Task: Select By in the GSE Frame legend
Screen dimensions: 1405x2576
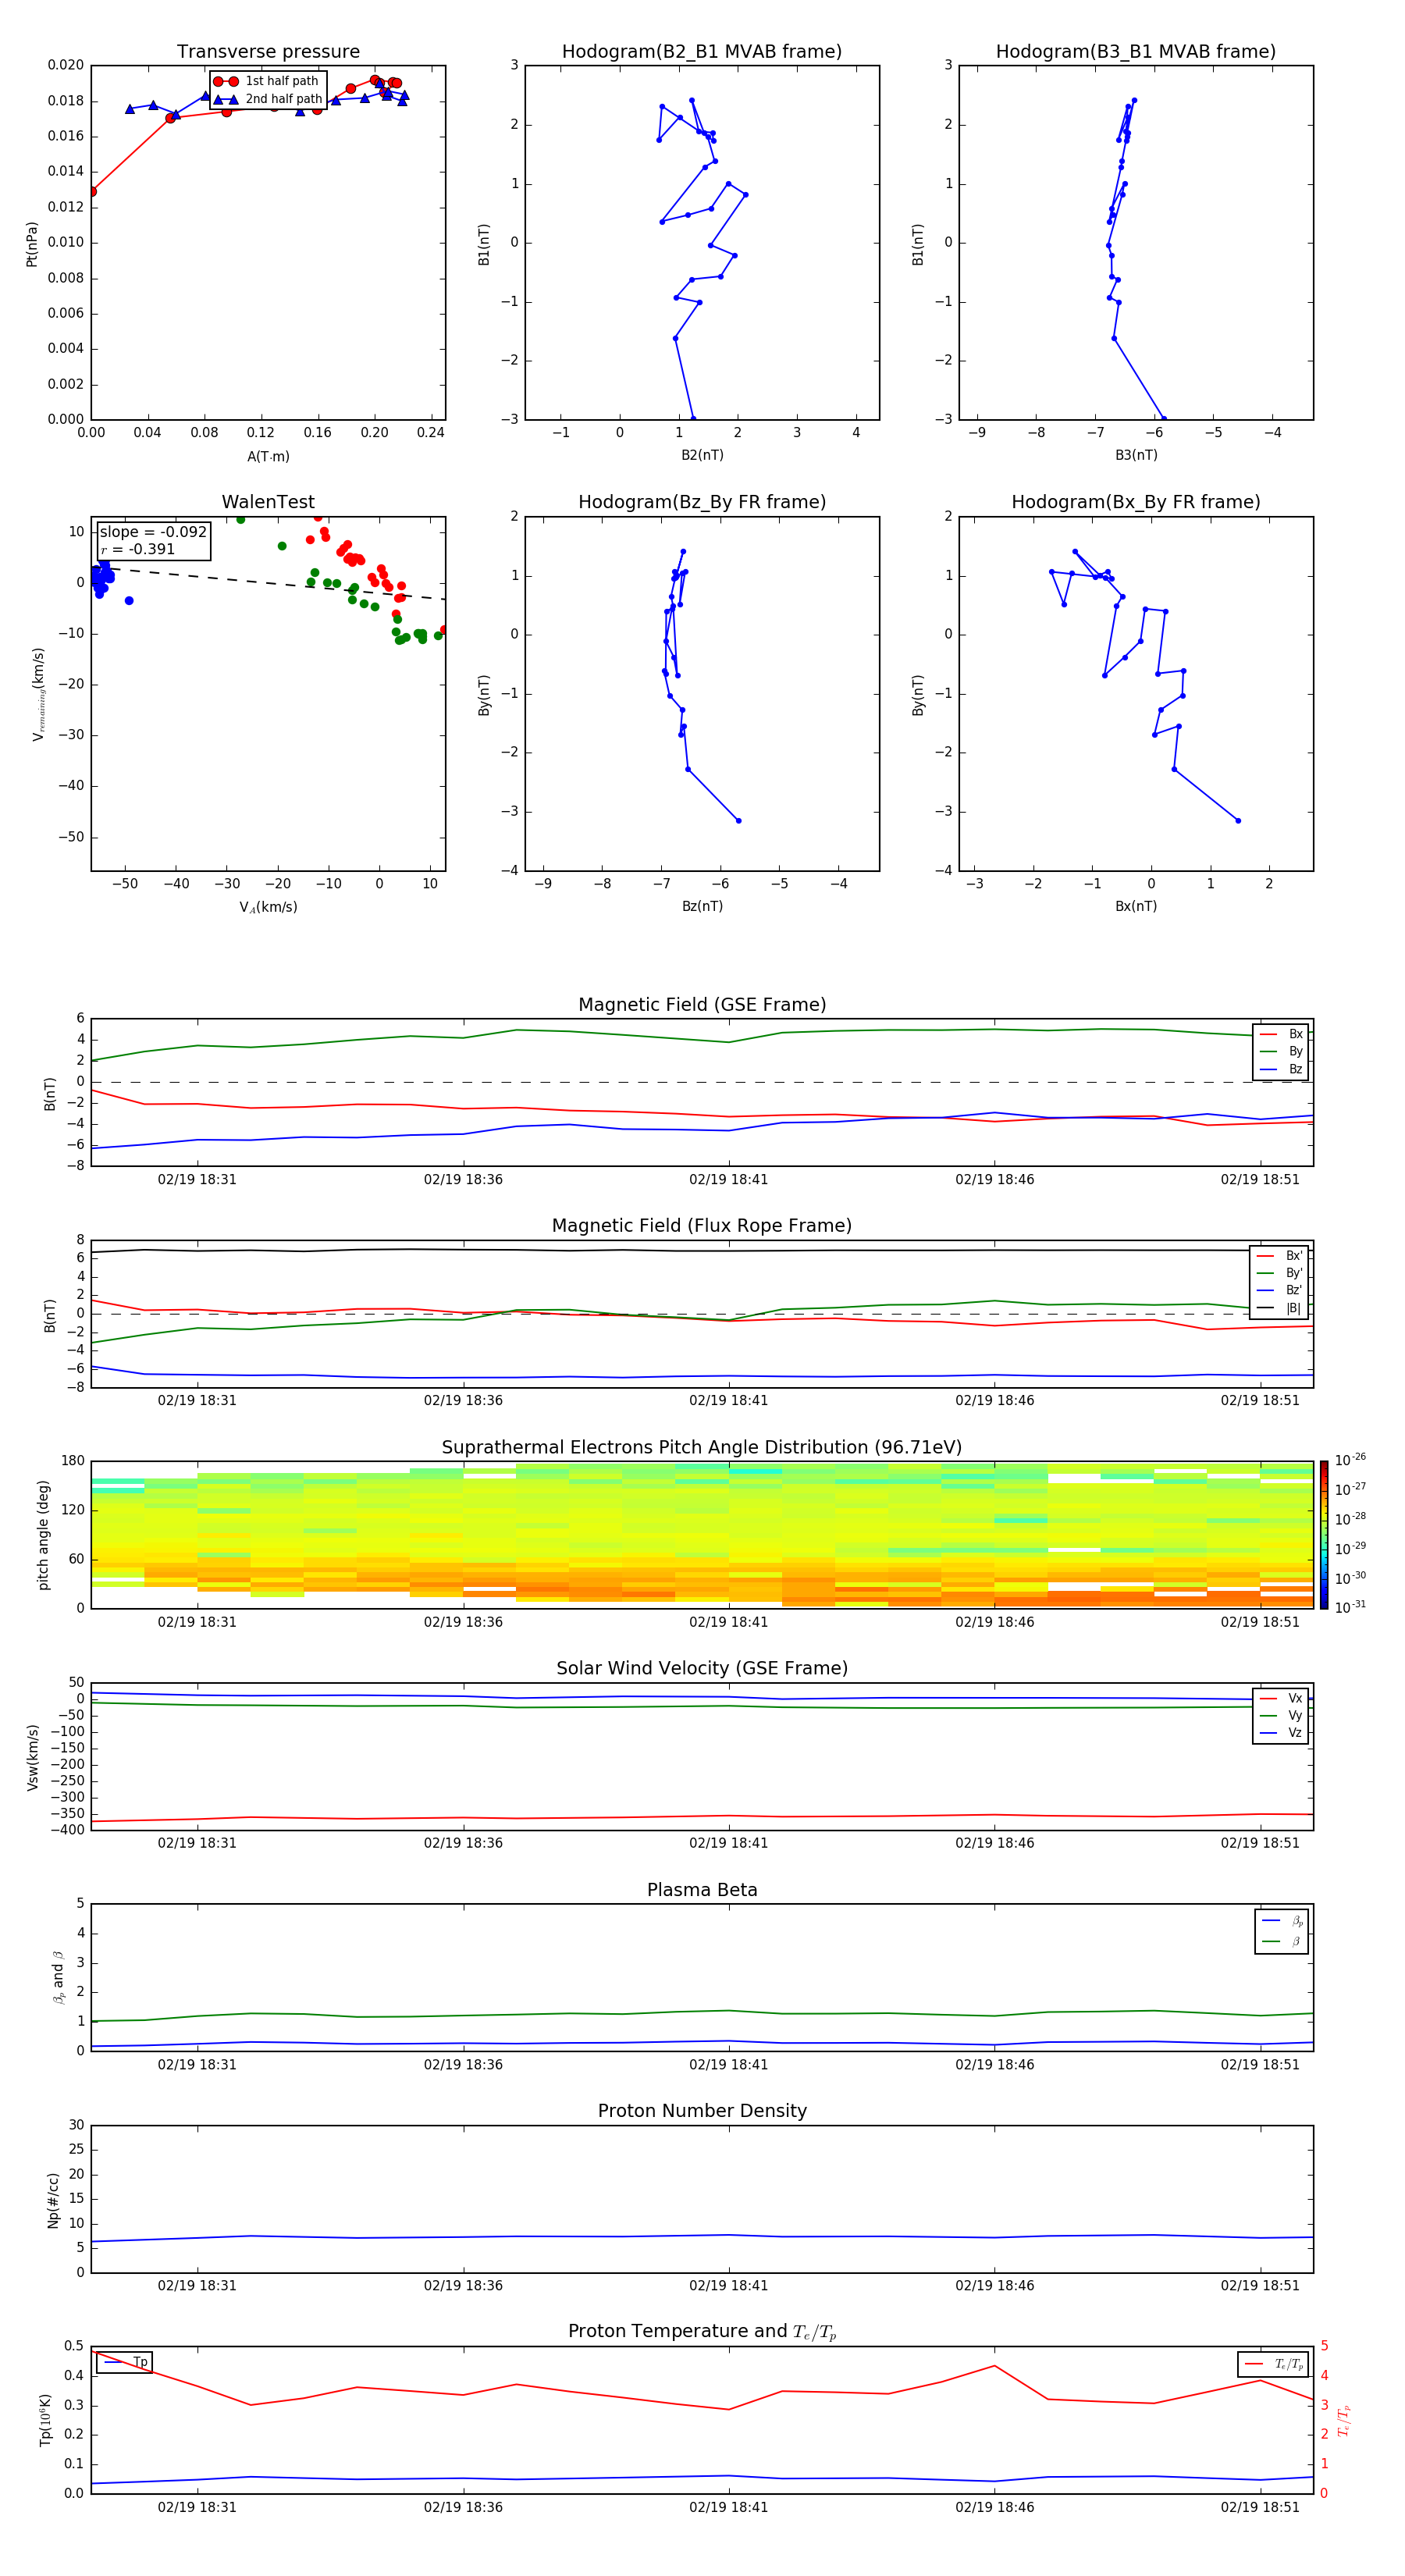Action: coord(1281,1051)
